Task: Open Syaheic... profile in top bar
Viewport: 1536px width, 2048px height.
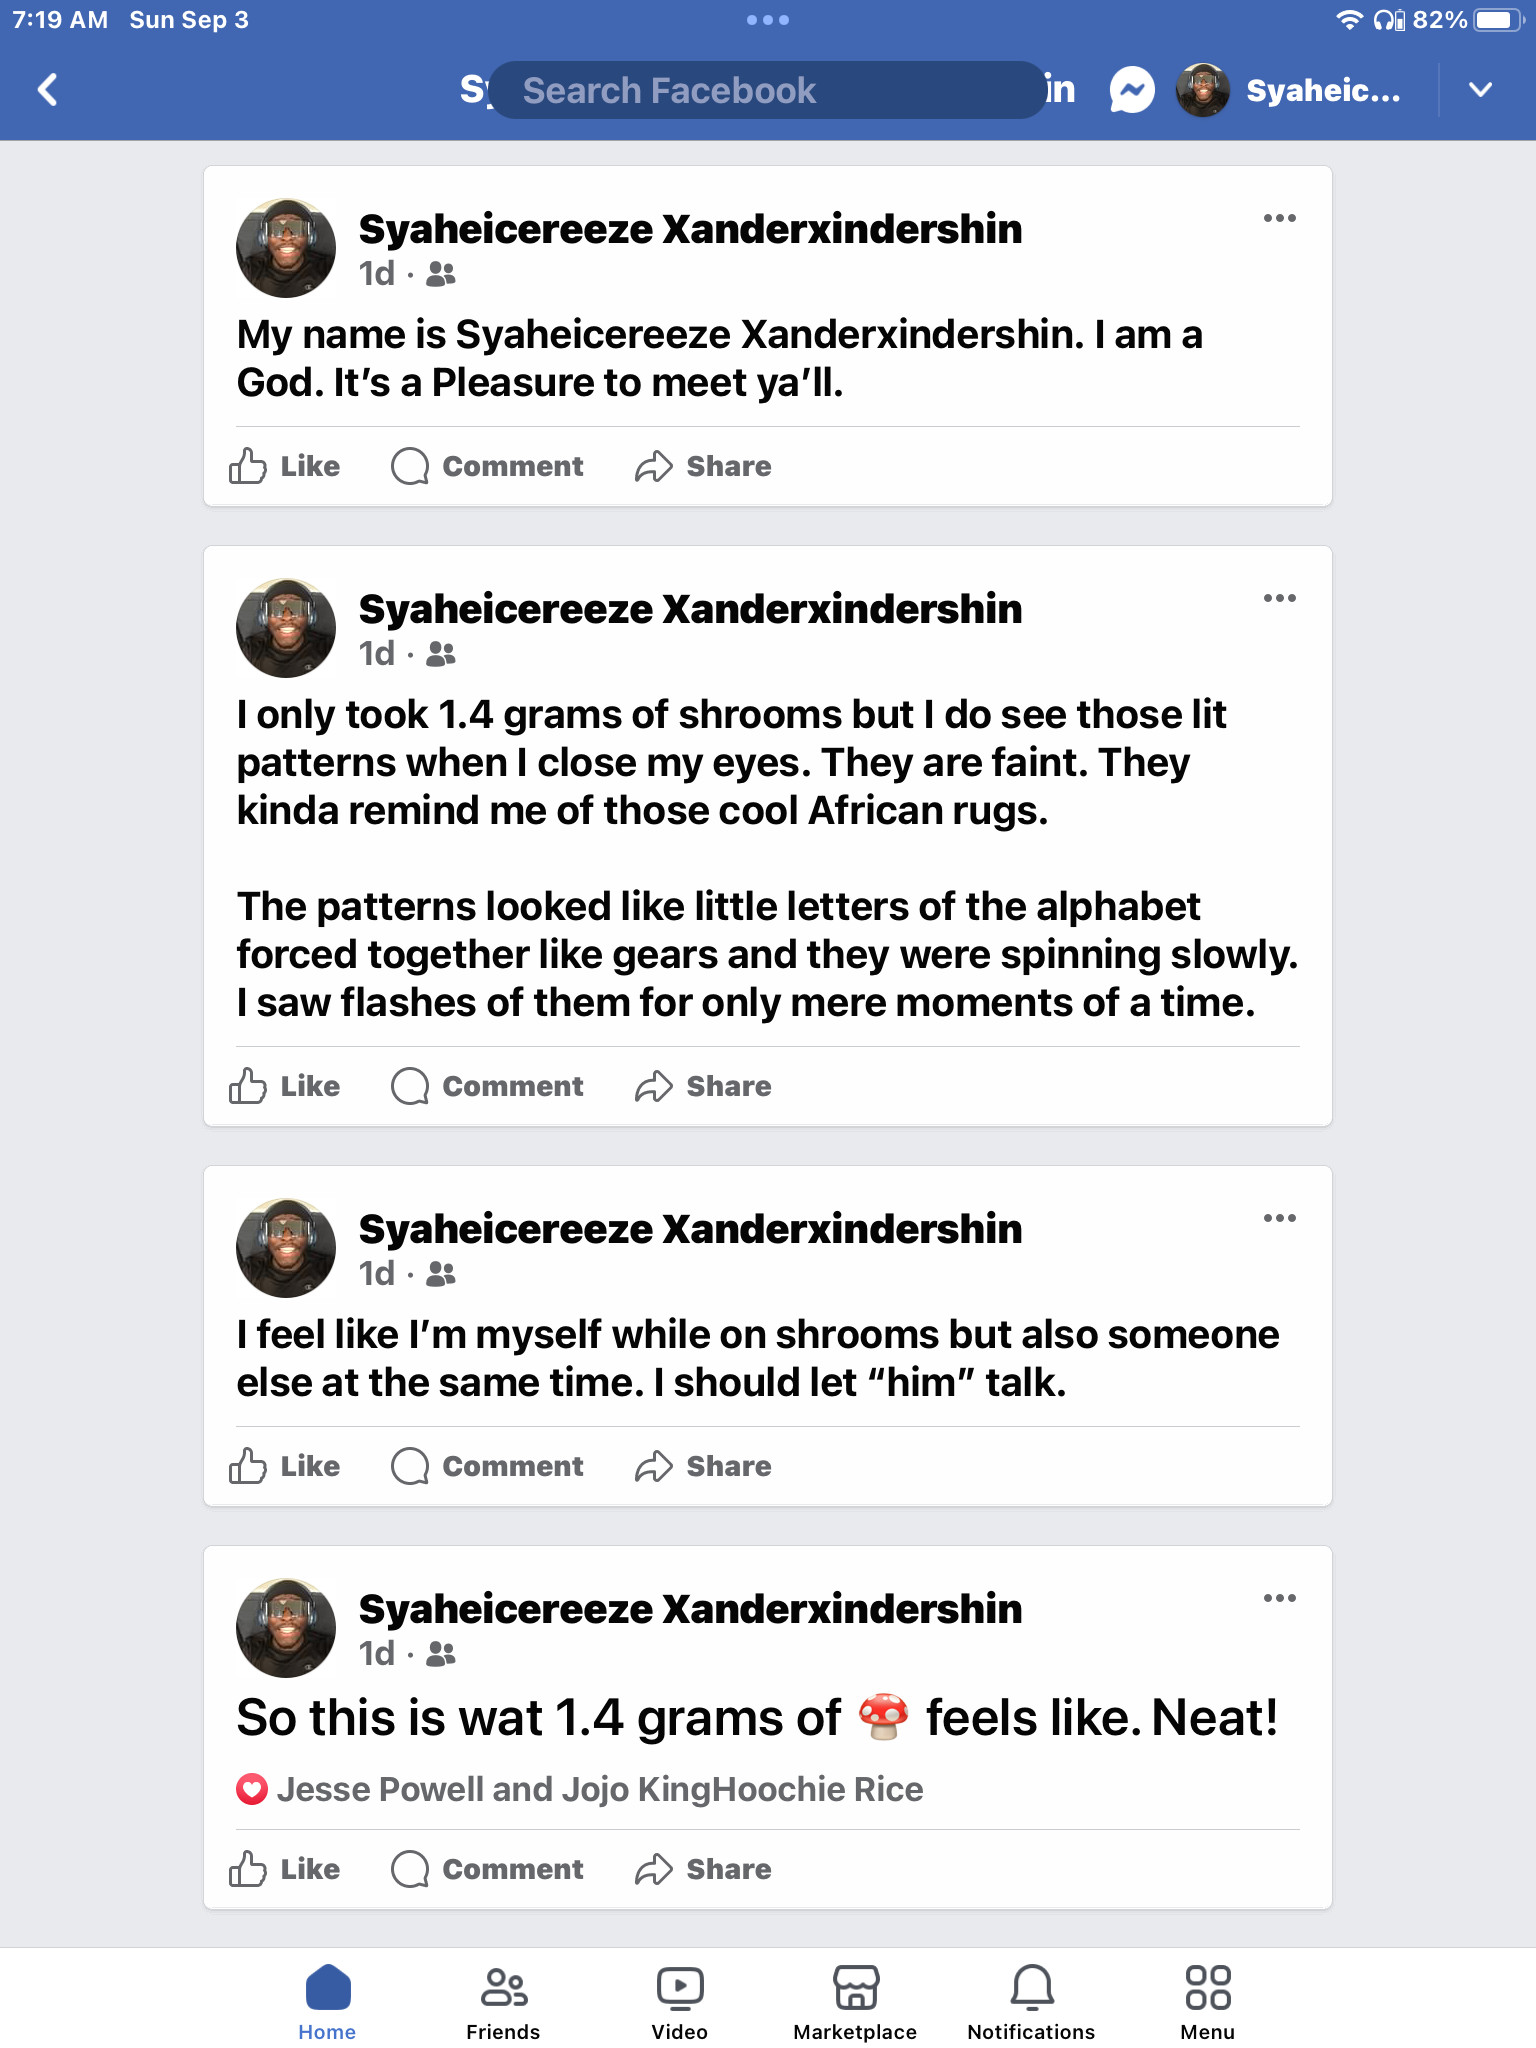Action: coord(1290,91)
